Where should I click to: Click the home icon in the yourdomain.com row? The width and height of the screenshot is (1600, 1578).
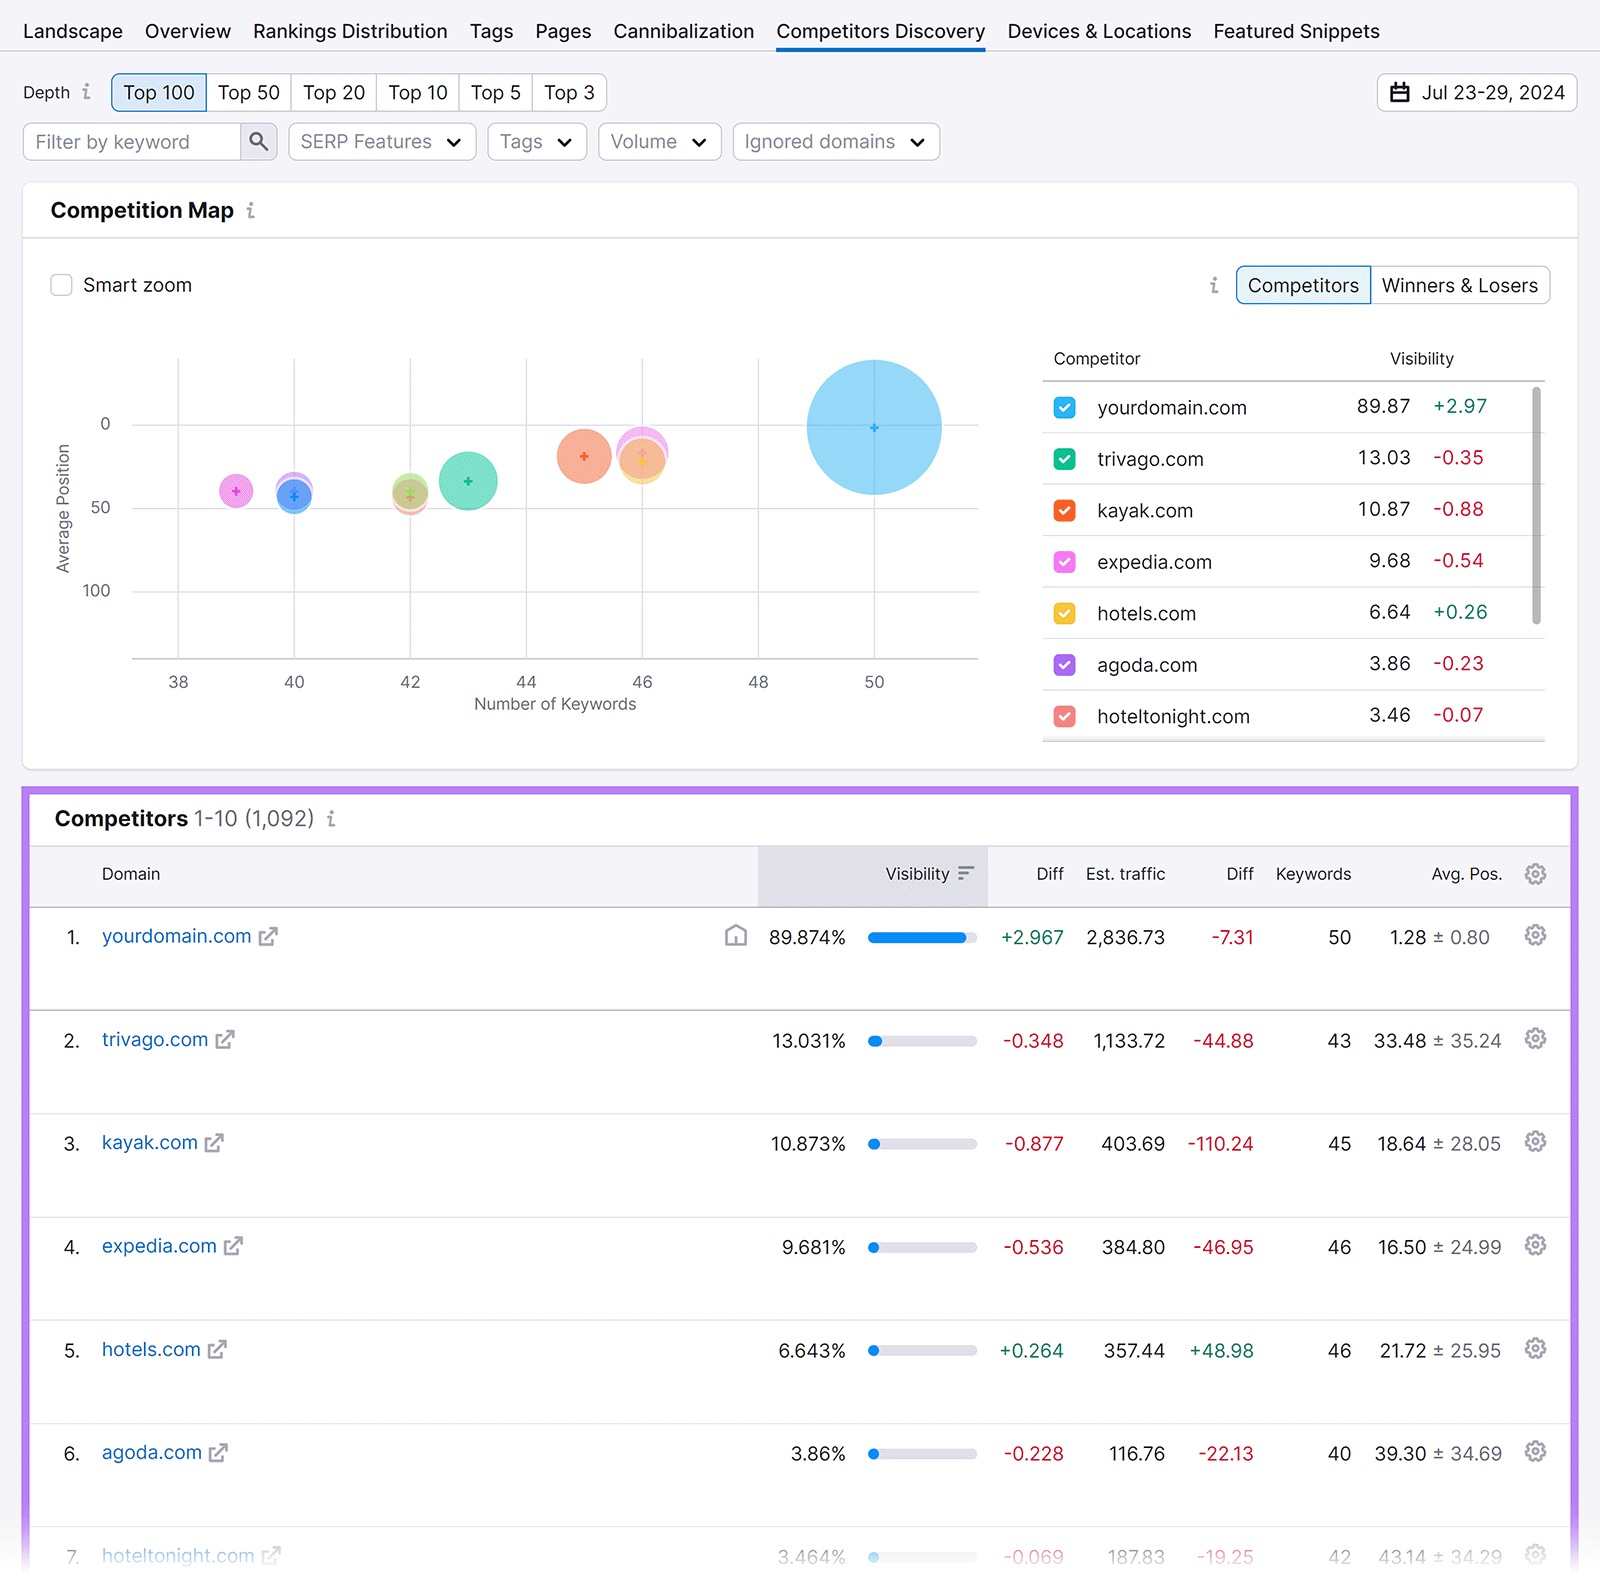coord(735,936)
